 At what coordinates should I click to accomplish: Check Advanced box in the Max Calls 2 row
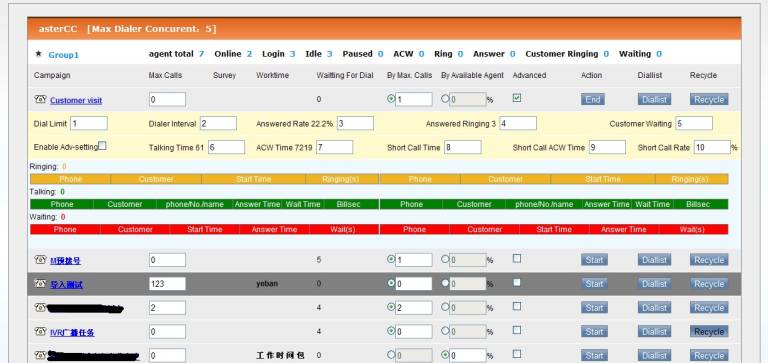coord(517,306)
